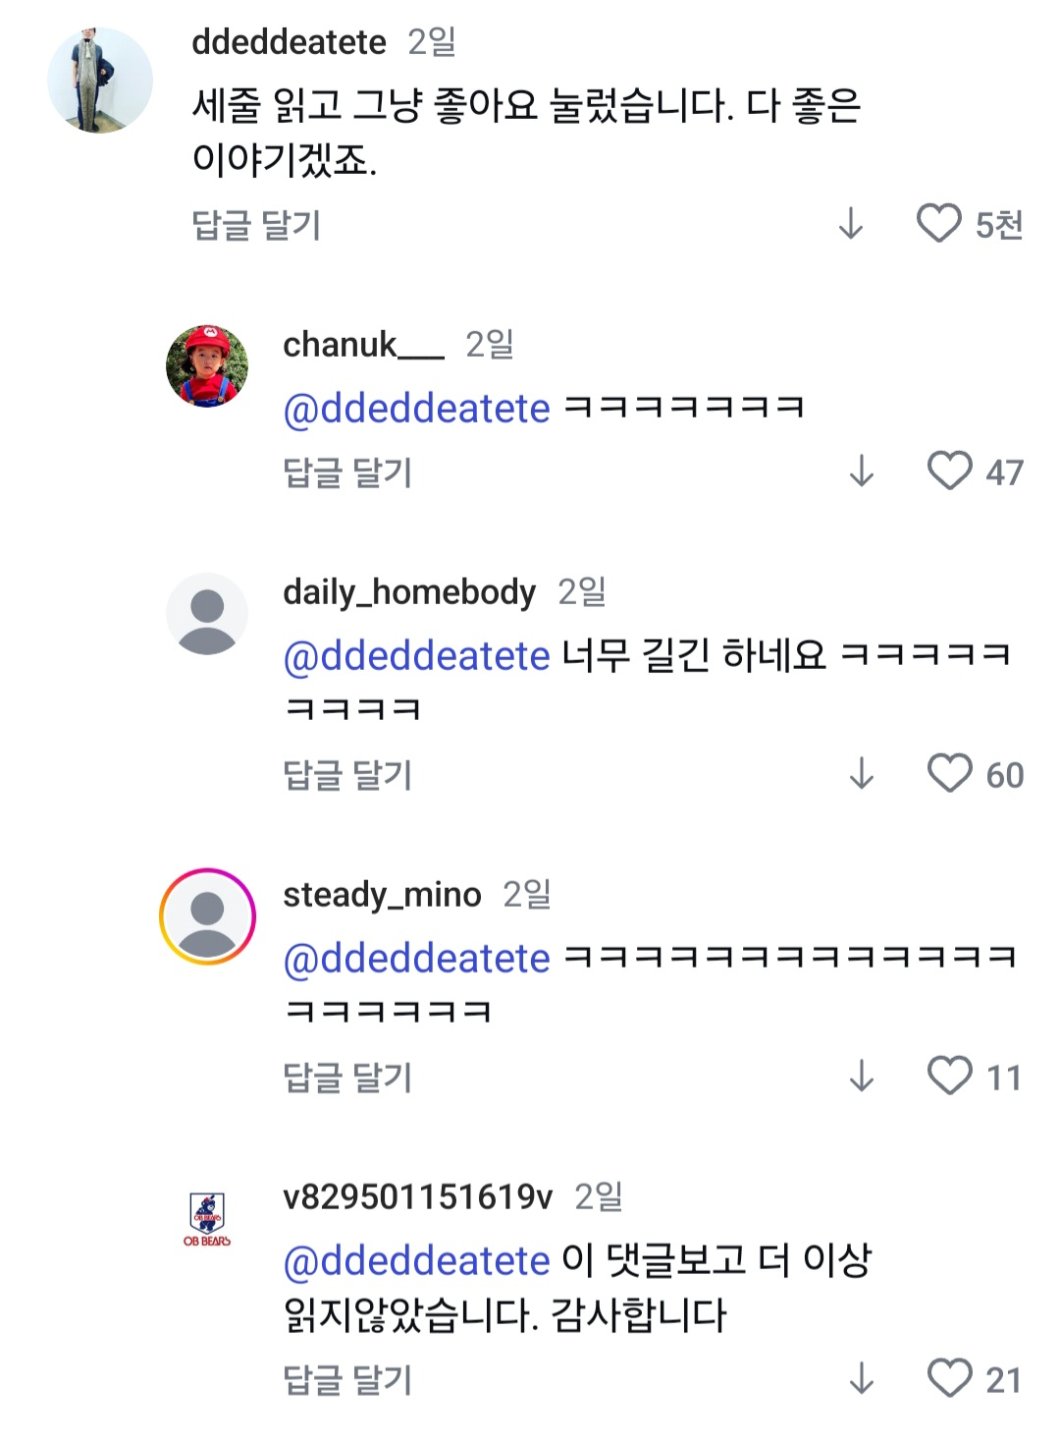The width and height of the screenshot is (1060, 1440).
Task: Tap down arrow on v829501151619v's reply
Action: pyautogui.click(x=861, y=1379)
